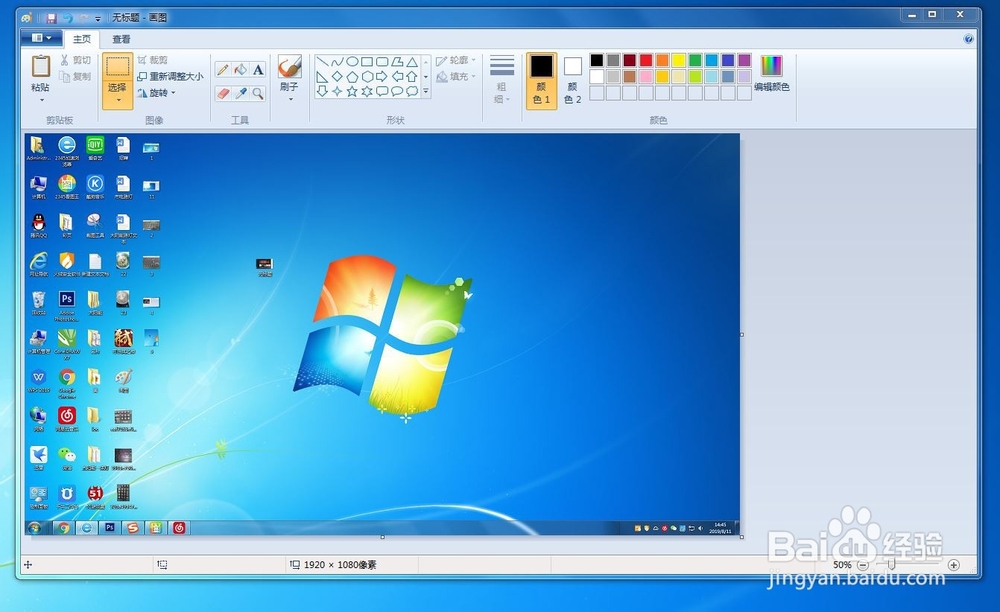The width and height of the screenshot is (1000, 612).
Task: Click the Crop (裁剪) button
Action: coord(152,60)
